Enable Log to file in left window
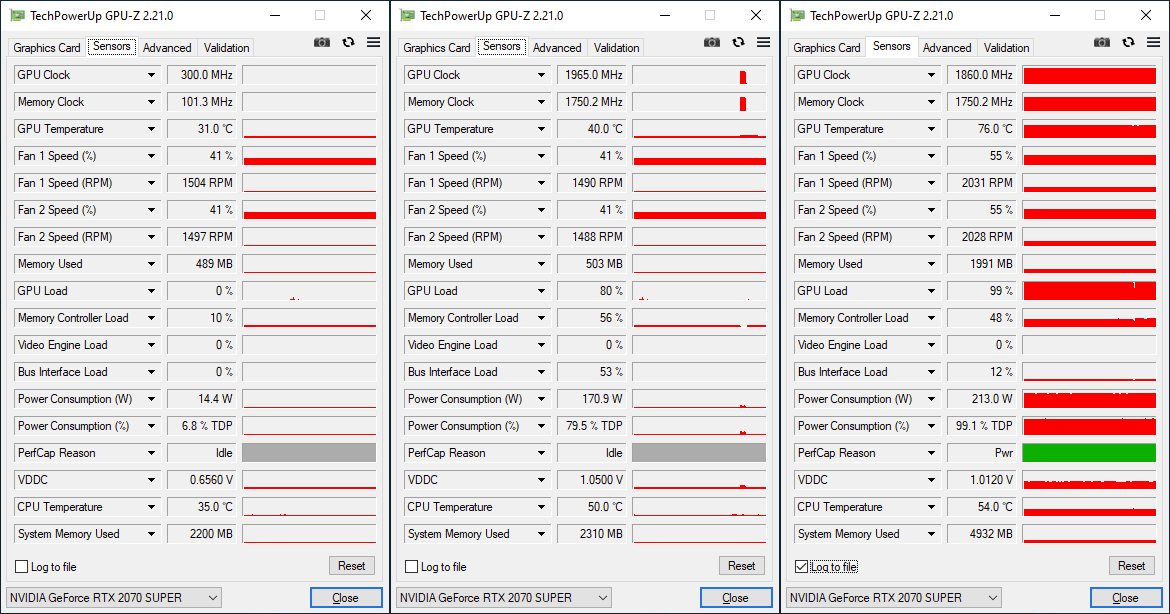The width and height of the screenshot is (1170, 614). [22, 567]
